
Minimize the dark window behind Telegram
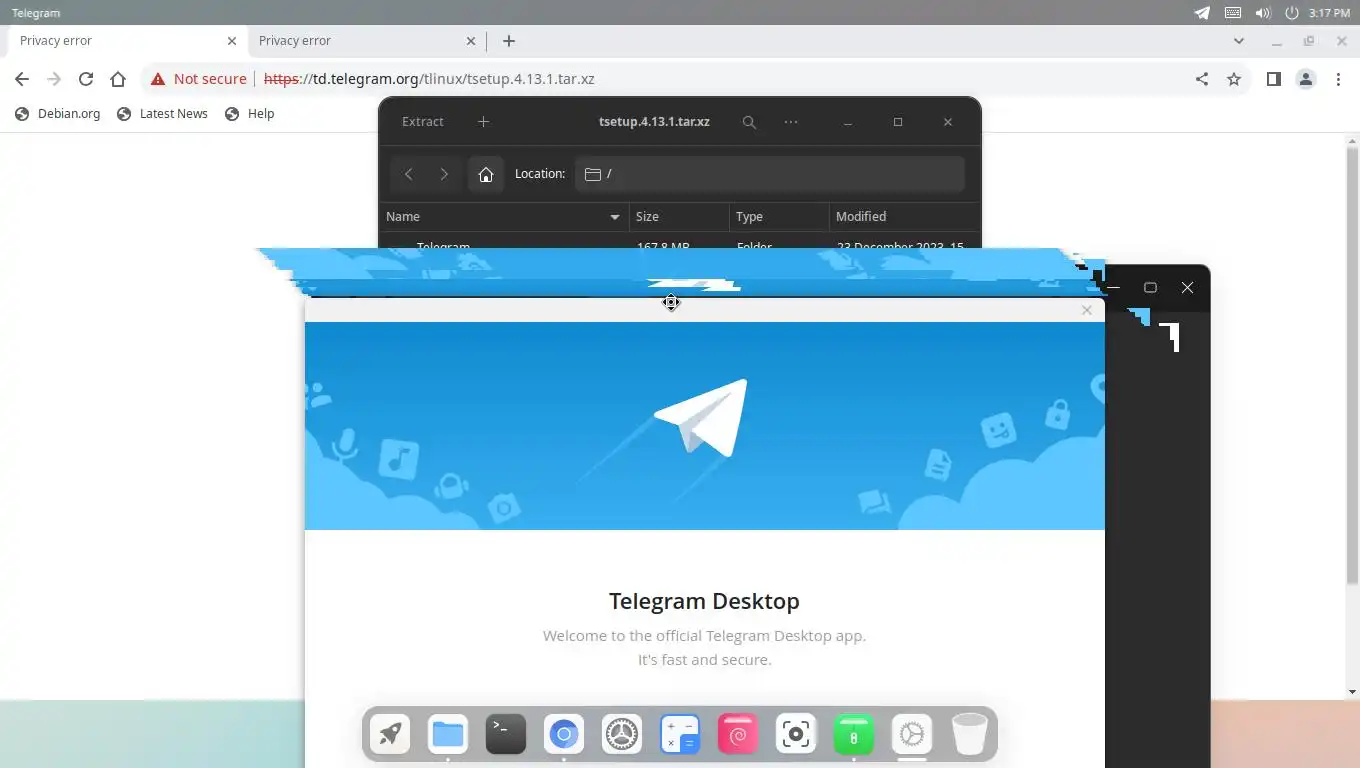[x=1113, y=288]
